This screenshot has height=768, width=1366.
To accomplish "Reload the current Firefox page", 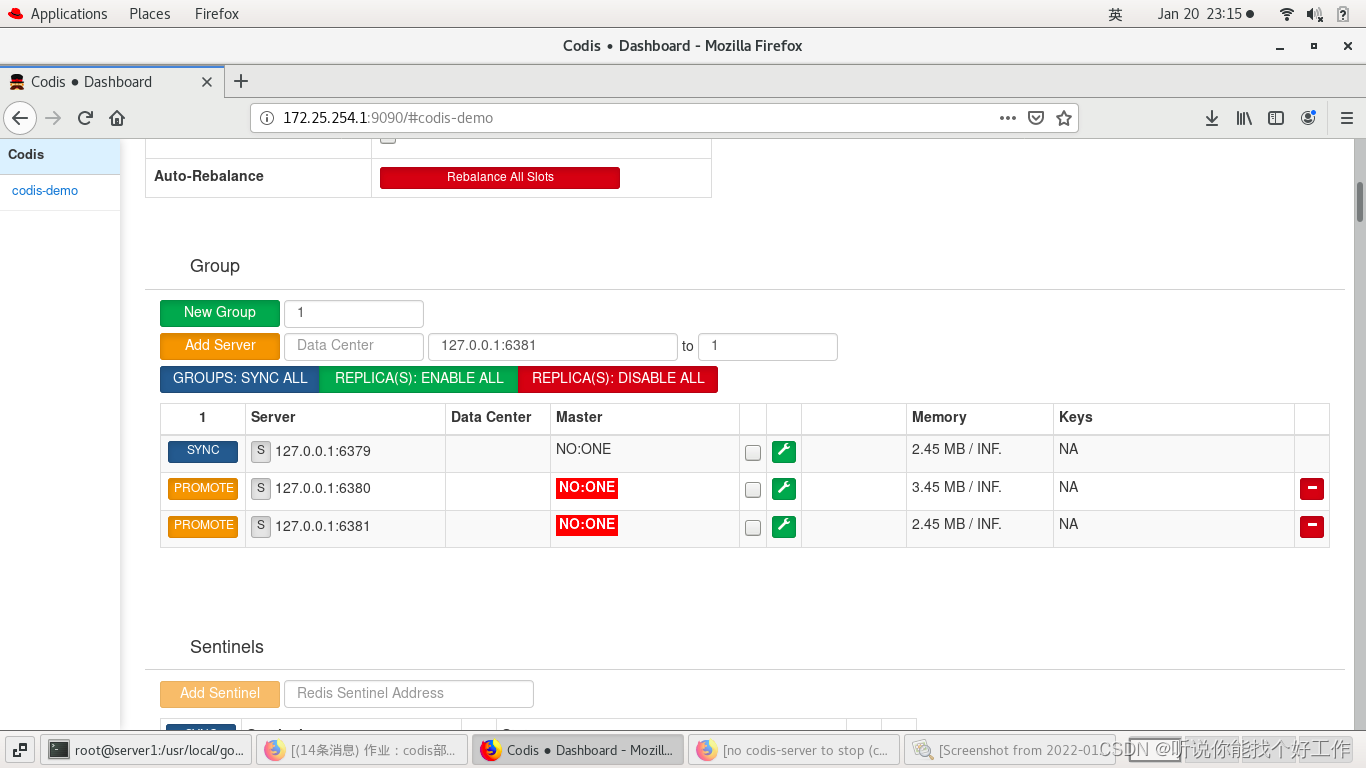I will 85,118.
